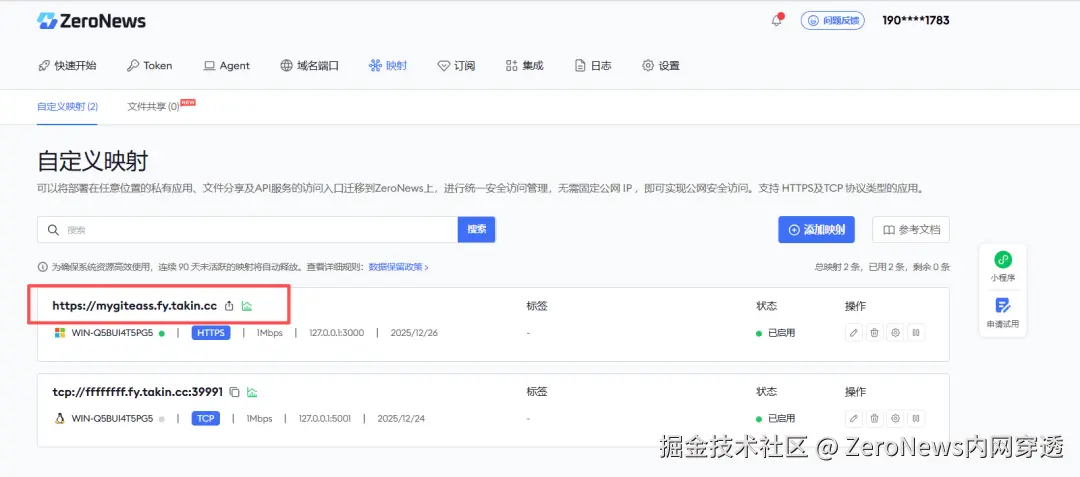Open the Token navigation item
Image resolution: width=1080 pixels, height=477 pixels.
pyautogui.click(x=149, y=65)
